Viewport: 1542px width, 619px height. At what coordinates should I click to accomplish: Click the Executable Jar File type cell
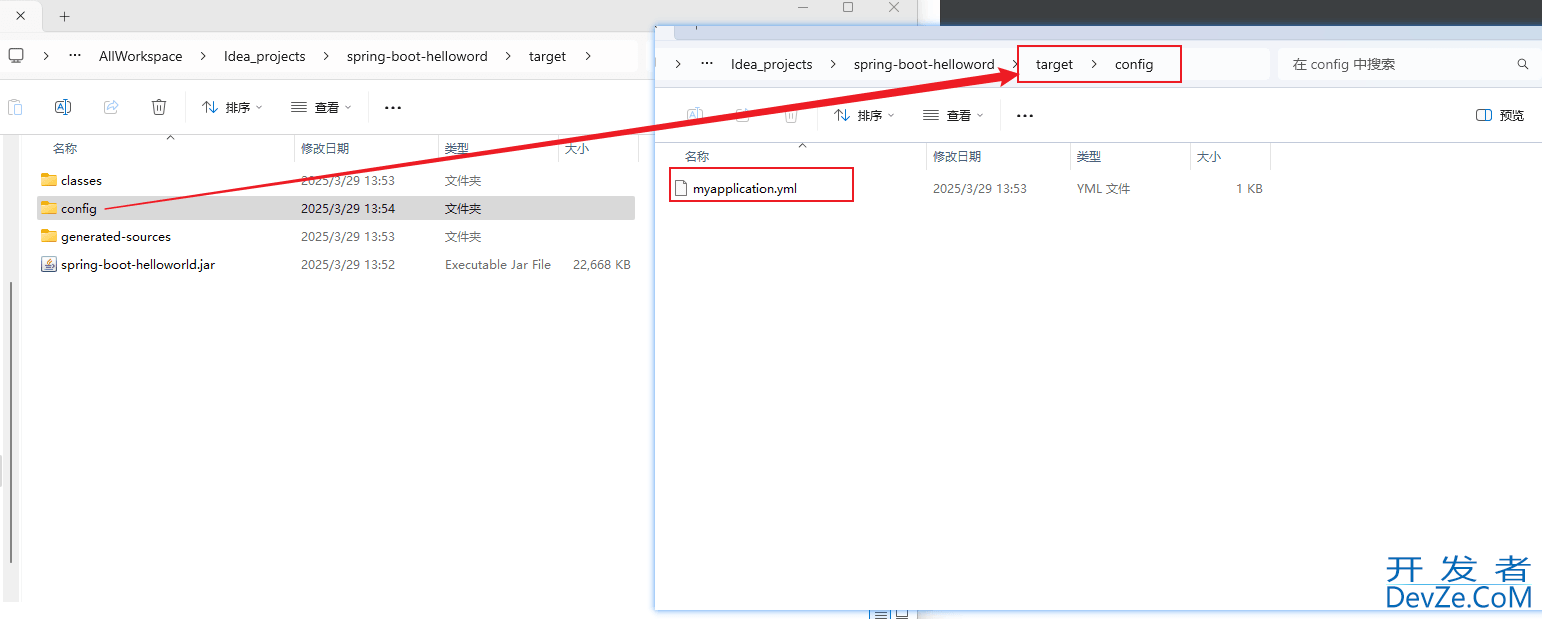pyautogui.click(x=498, y=264)
